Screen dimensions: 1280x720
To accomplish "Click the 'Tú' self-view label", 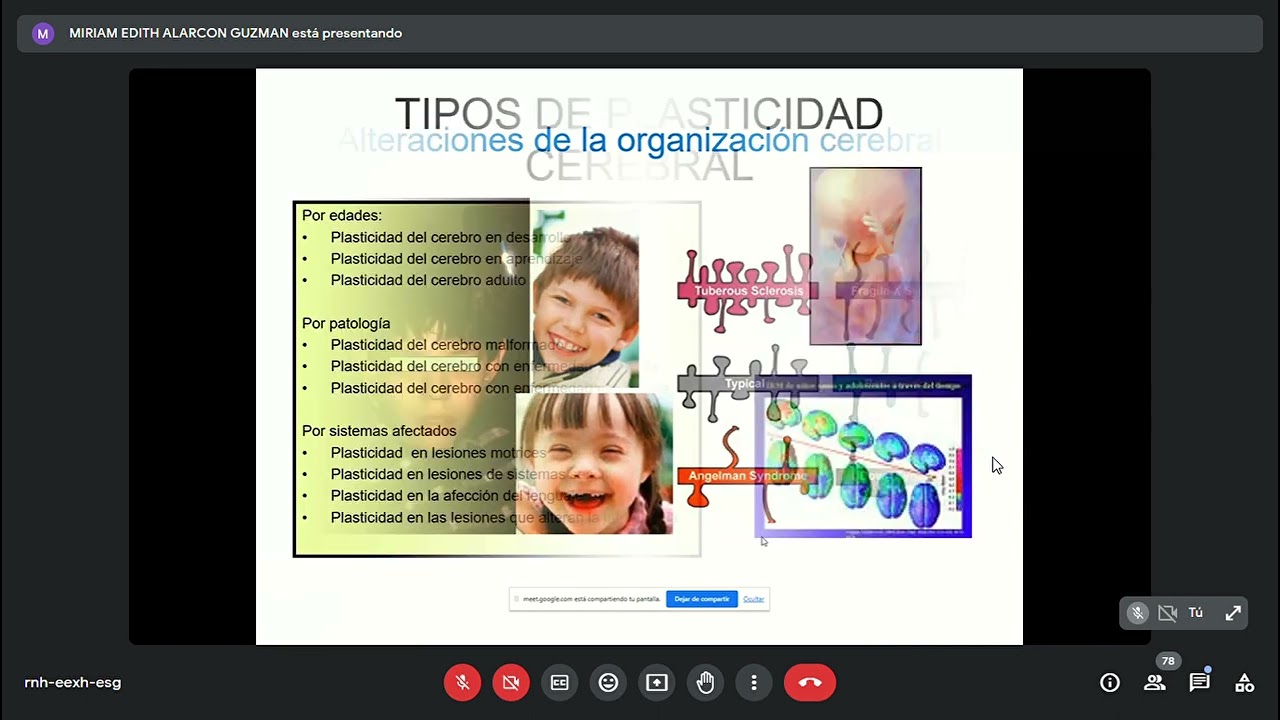I will point(1196,613).
